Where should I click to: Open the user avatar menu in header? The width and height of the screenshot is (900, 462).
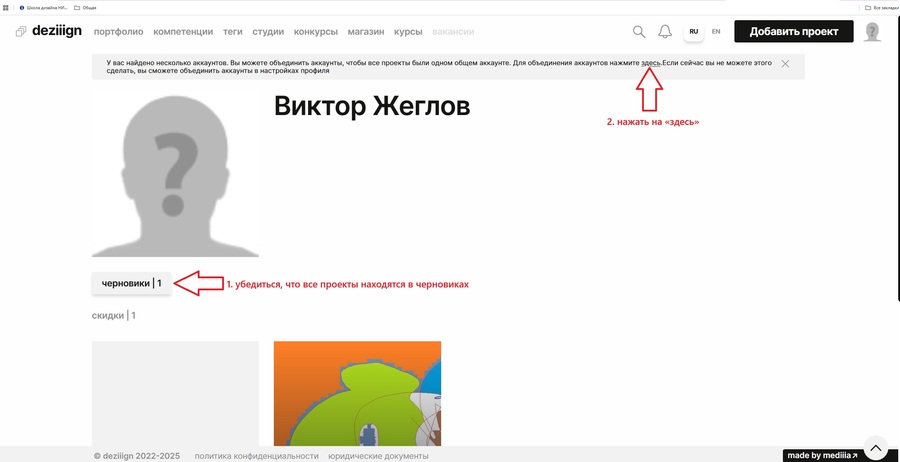click(x=872, y=32)
